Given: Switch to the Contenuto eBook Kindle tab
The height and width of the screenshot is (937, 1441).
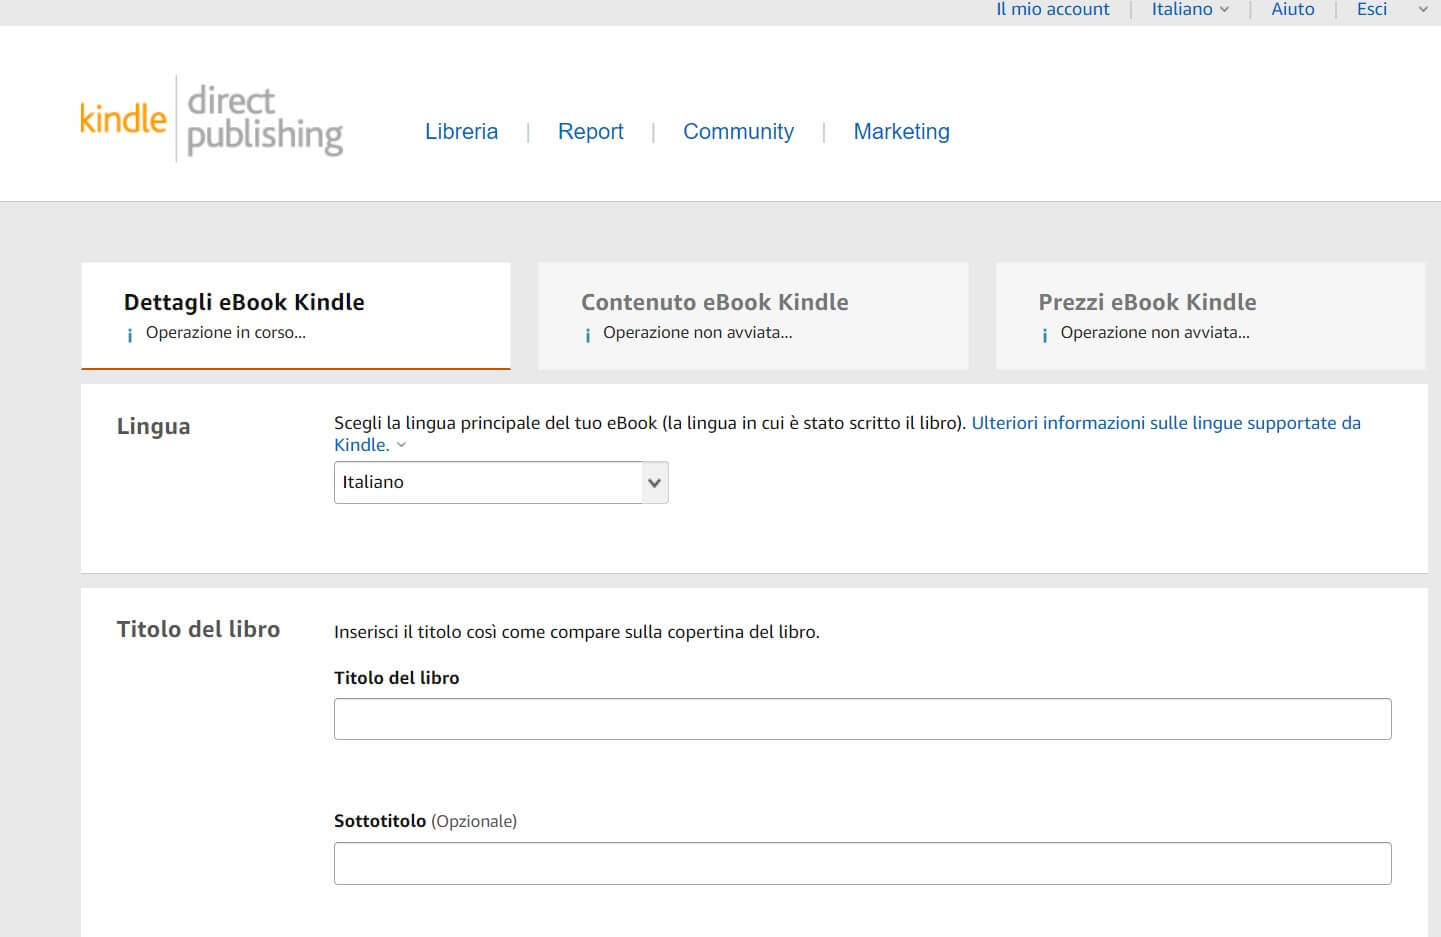Looking at the screenshot, I should (752, 314).
